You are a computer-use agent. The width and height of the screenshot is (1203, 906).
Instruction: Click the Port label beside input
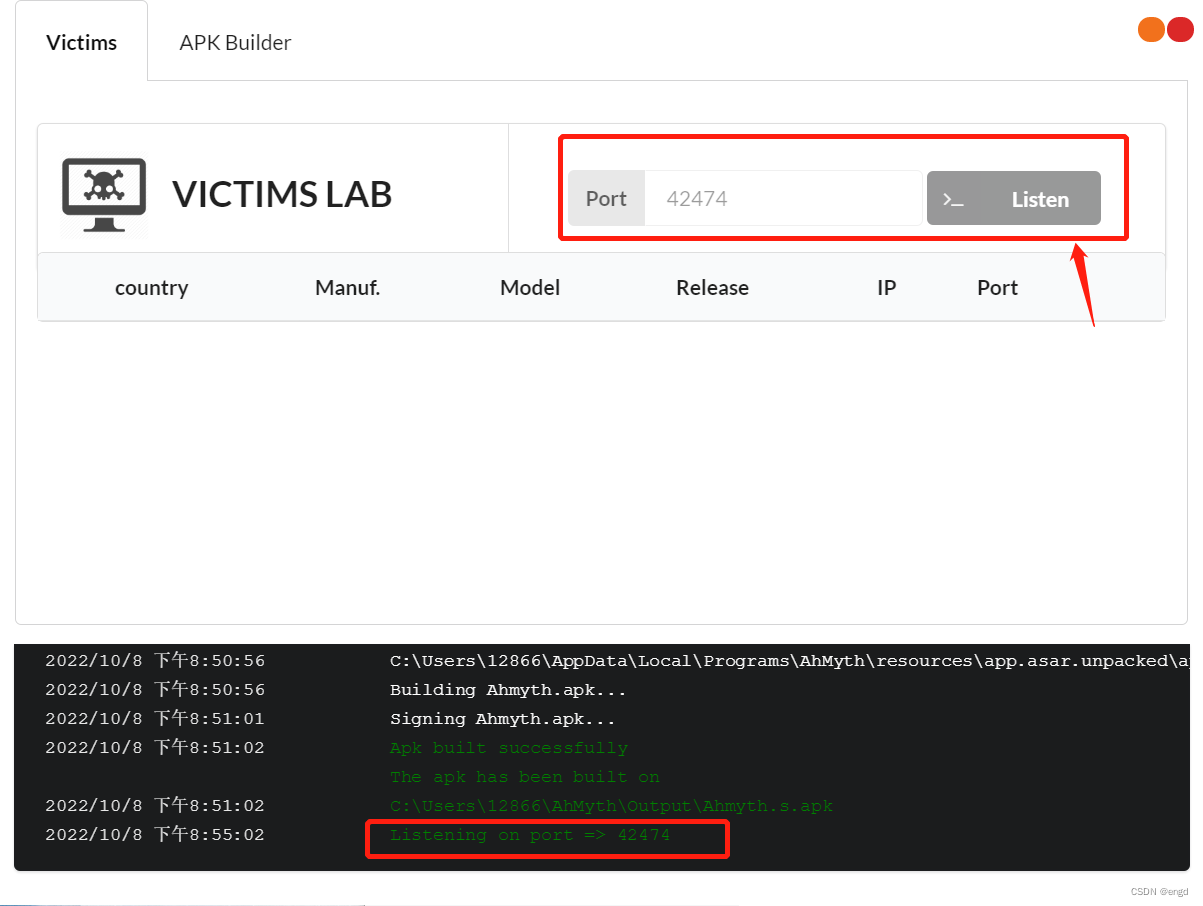click(x=606, y=198)
